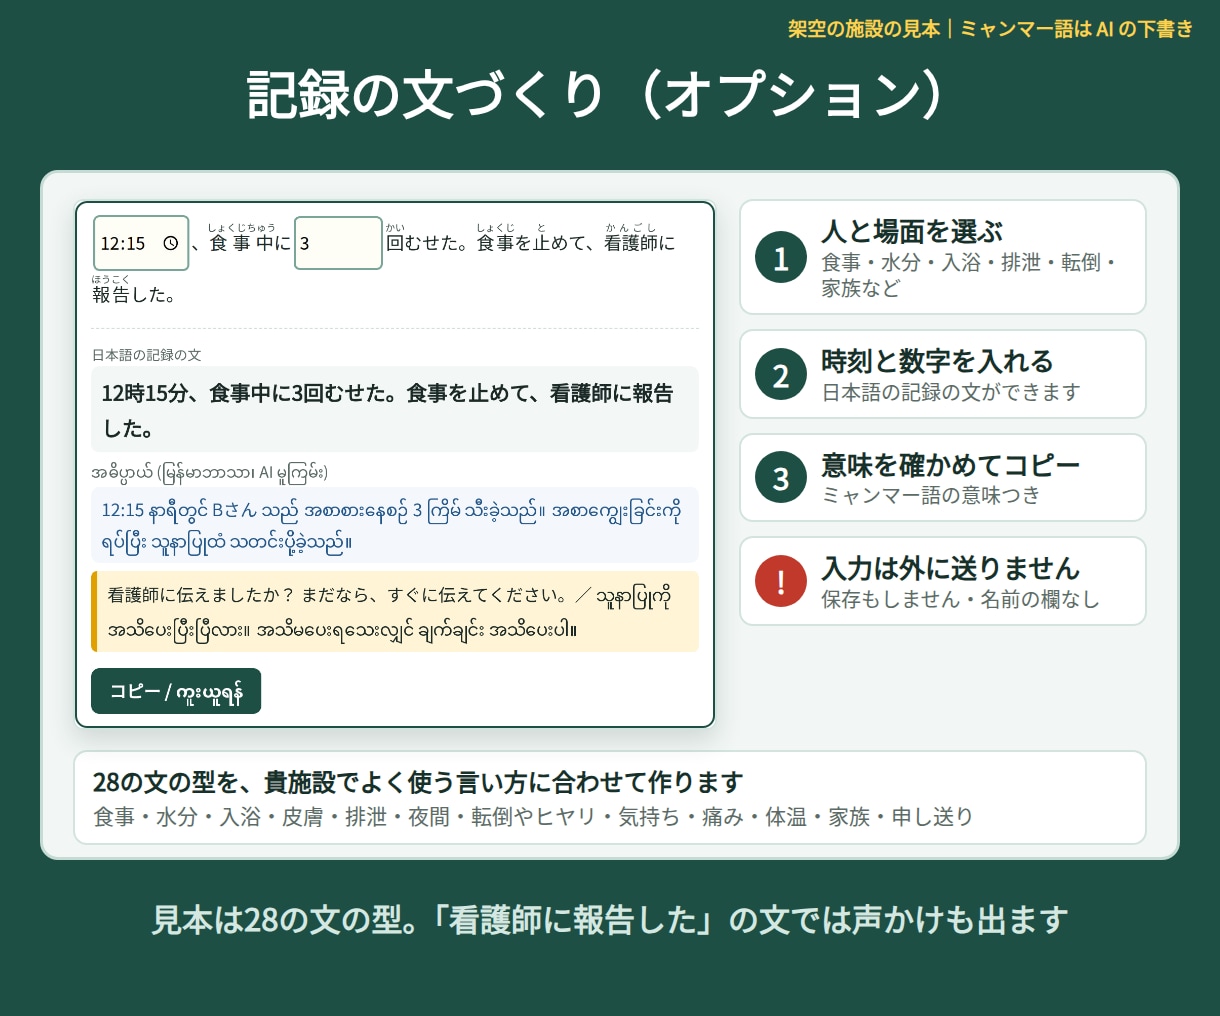Screen dimensions: 1220x1016
Task: Click 看護師に in the template sentence
Action: point(640,243)
